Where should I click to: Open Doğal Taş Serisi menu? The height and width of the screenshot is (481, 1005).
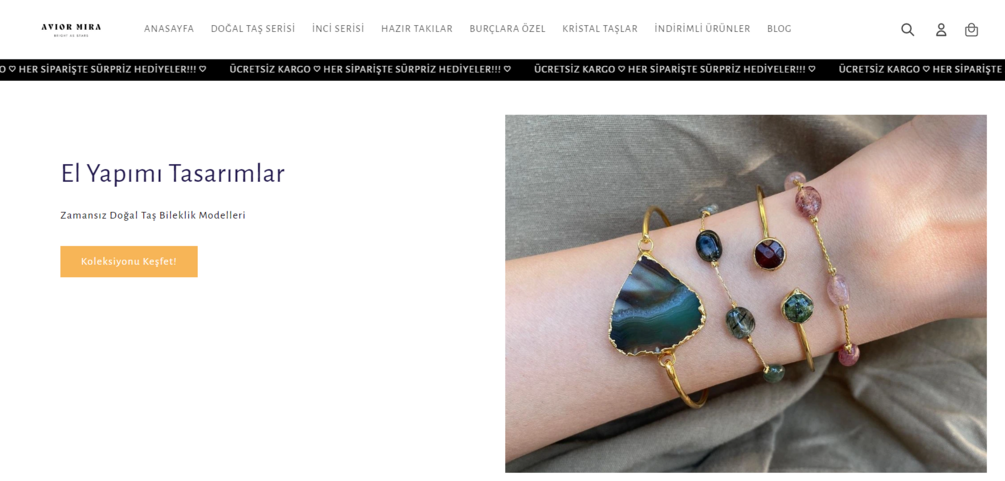[253, 29]
